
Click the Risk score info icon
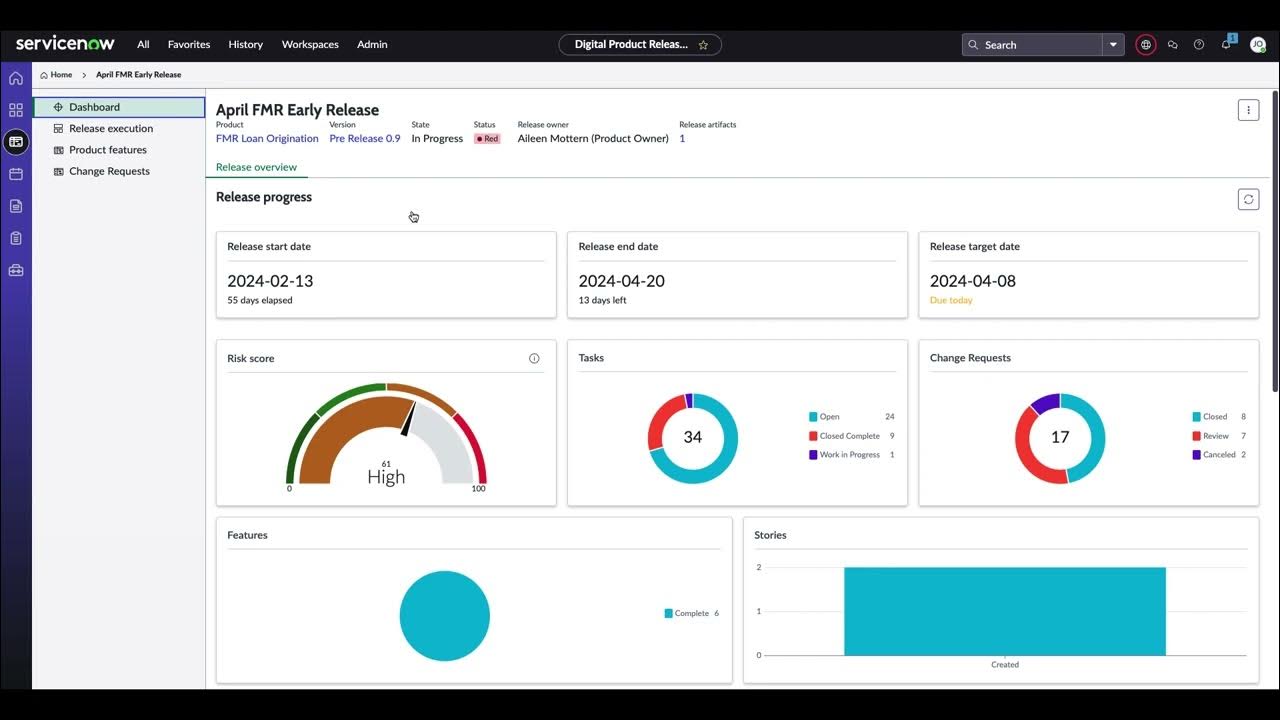tap(534, 357)
